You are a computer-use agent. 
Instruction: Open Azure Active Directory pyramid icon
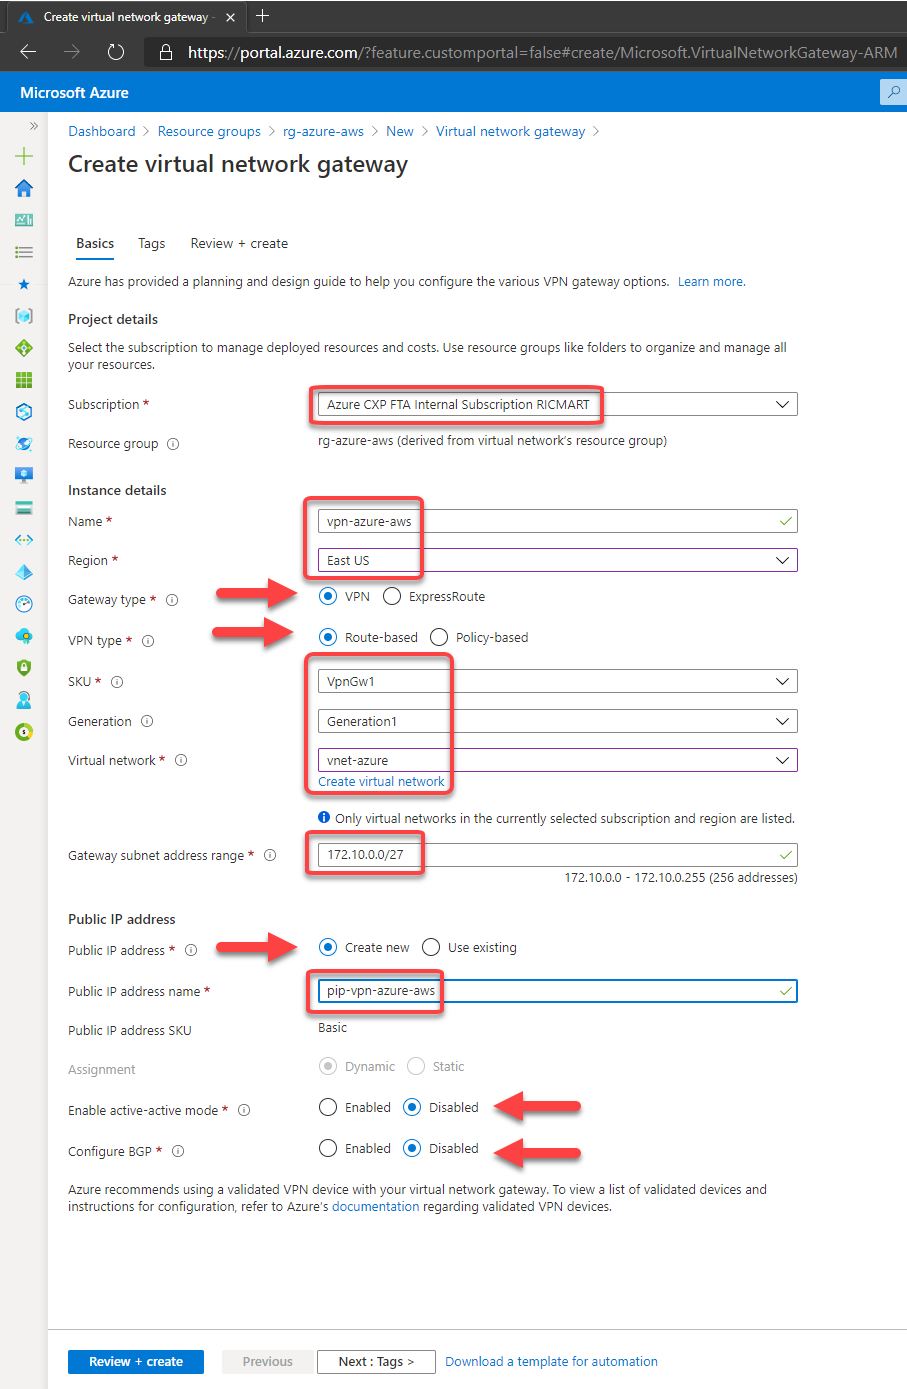[24, 572]
